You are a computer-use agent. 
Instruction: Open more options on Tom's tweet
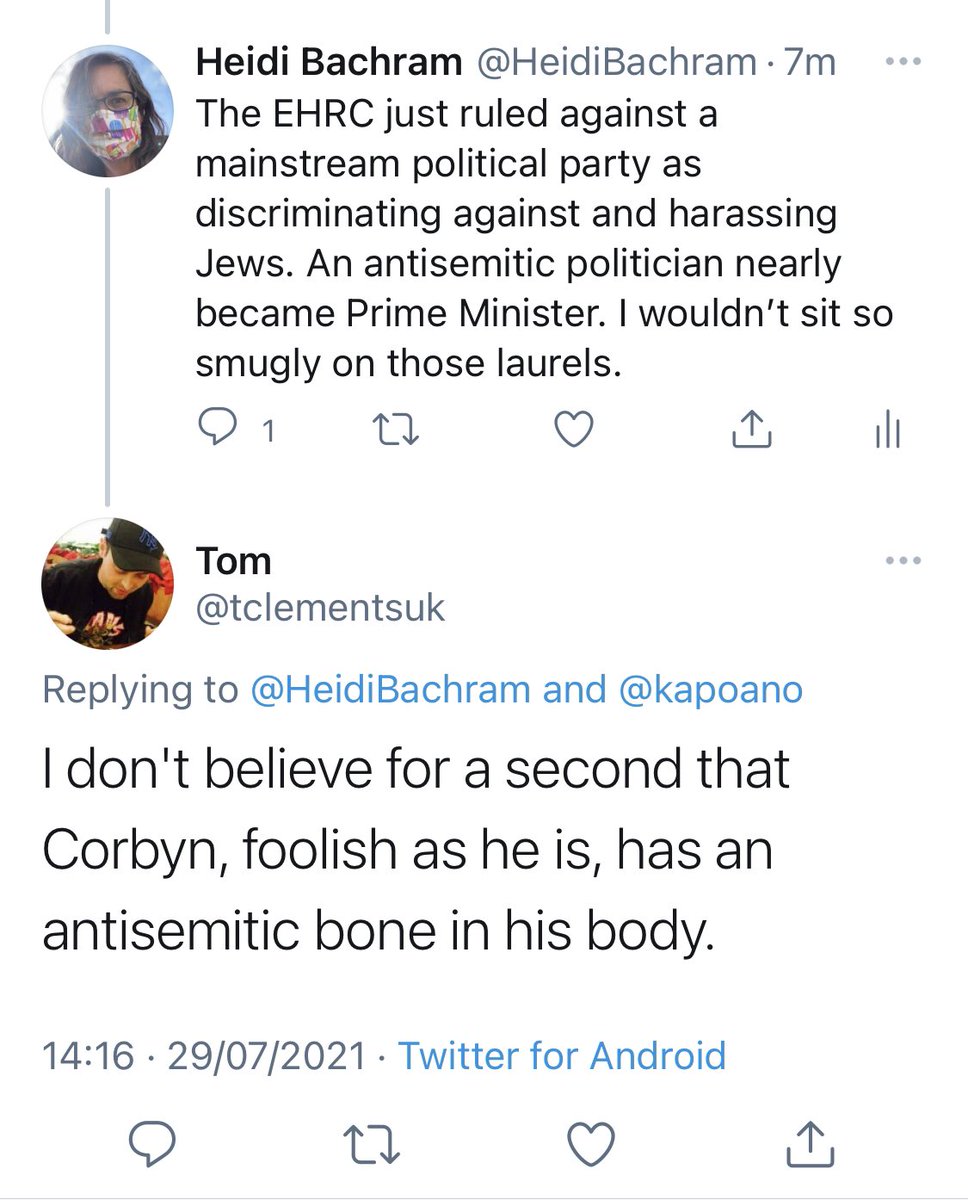903,561
